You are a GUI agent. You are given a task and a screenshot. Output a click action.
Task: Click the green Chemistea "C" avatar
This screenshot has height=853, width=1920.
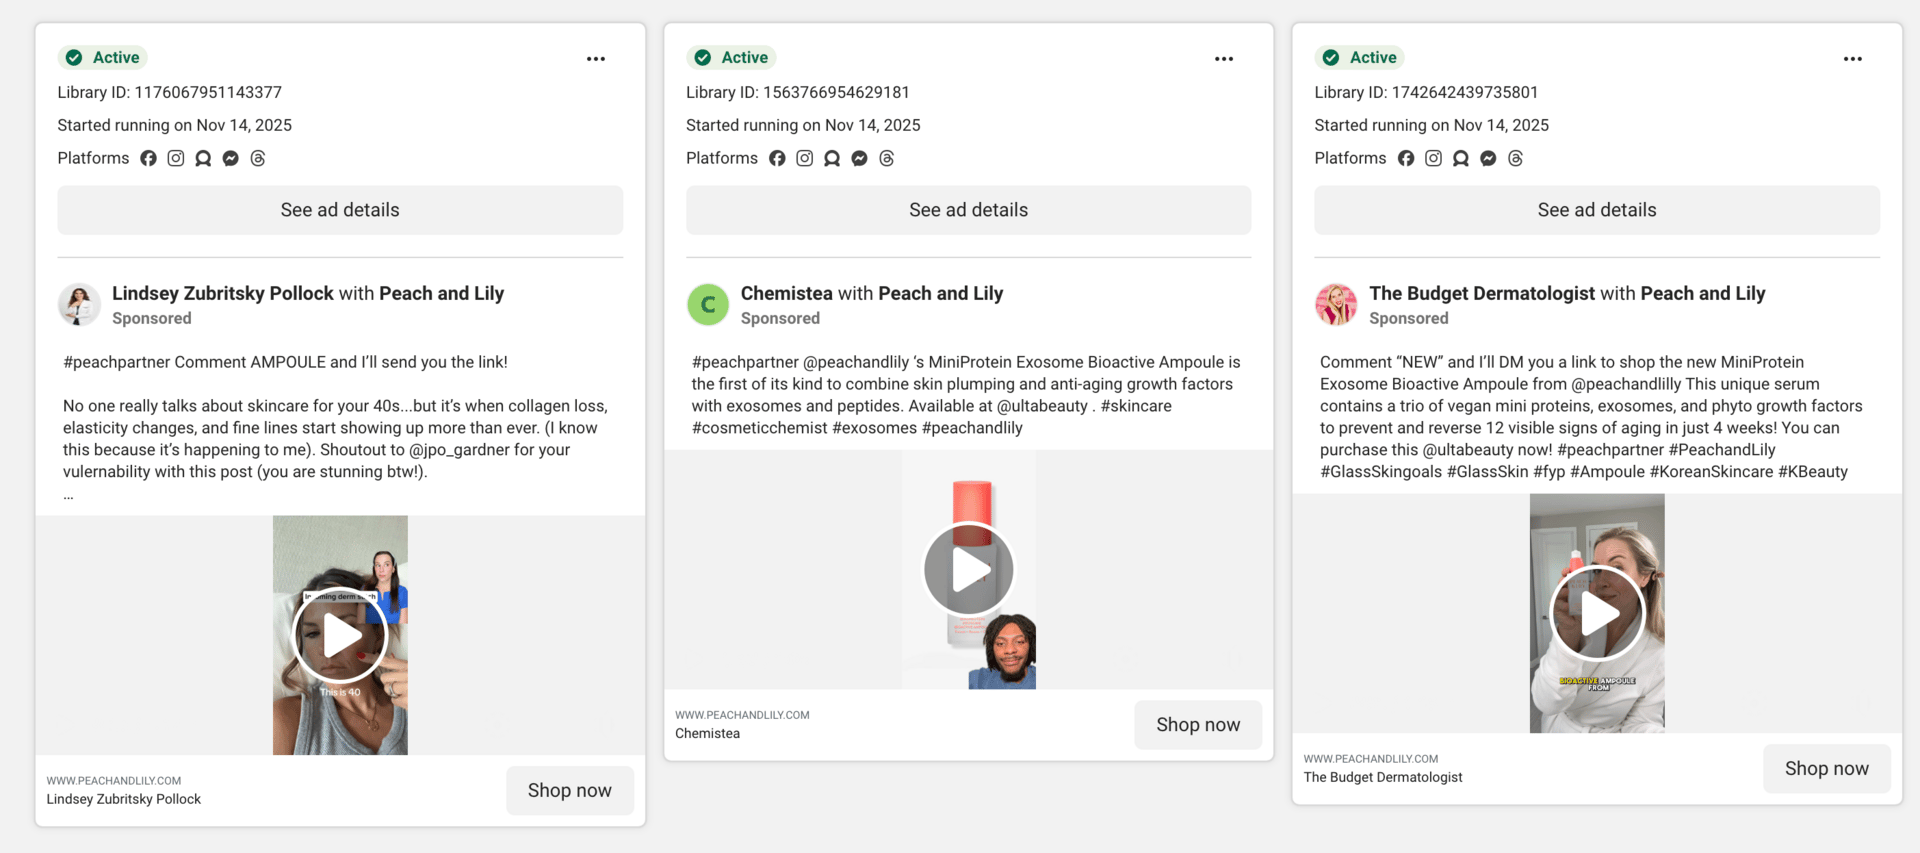[x=708, y=305]
